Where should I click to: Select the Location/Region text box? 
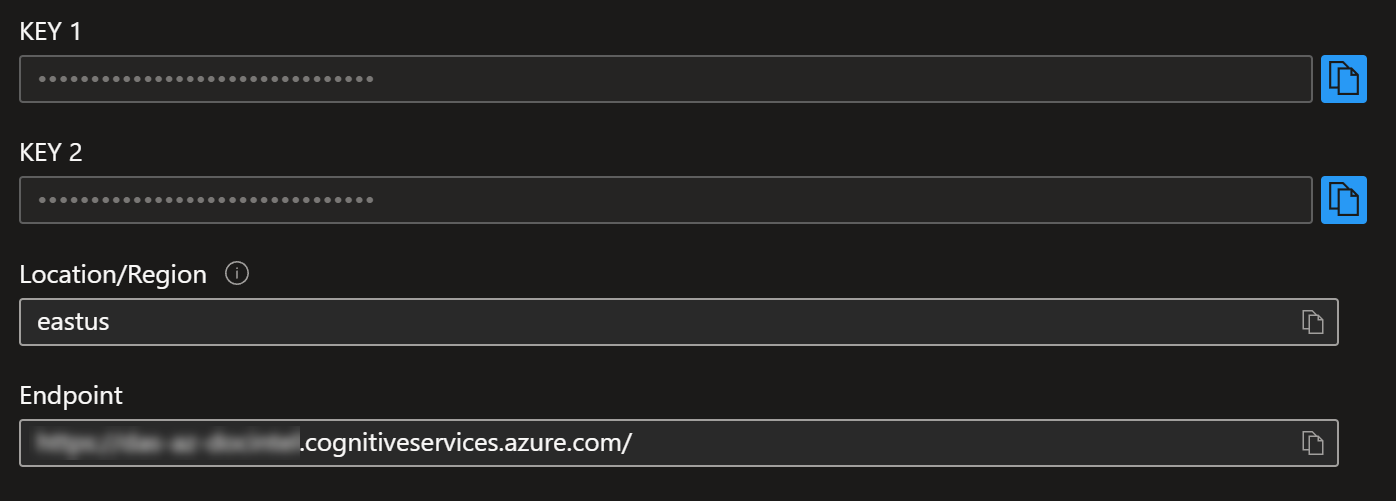(679, 321)
